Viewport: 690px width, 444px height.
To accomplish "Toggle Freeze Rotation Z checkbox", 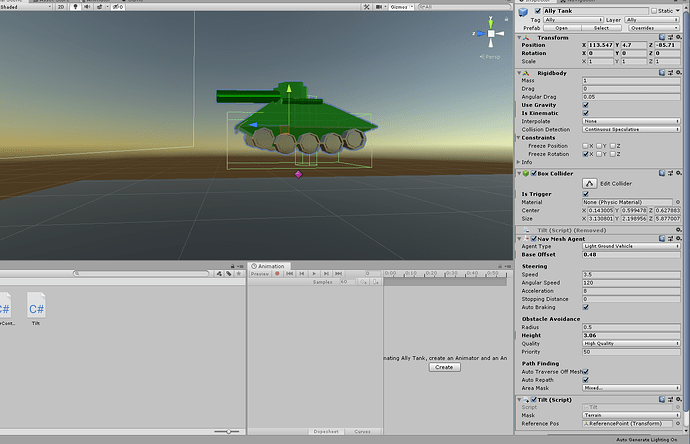I will click(x=613, y=154).
